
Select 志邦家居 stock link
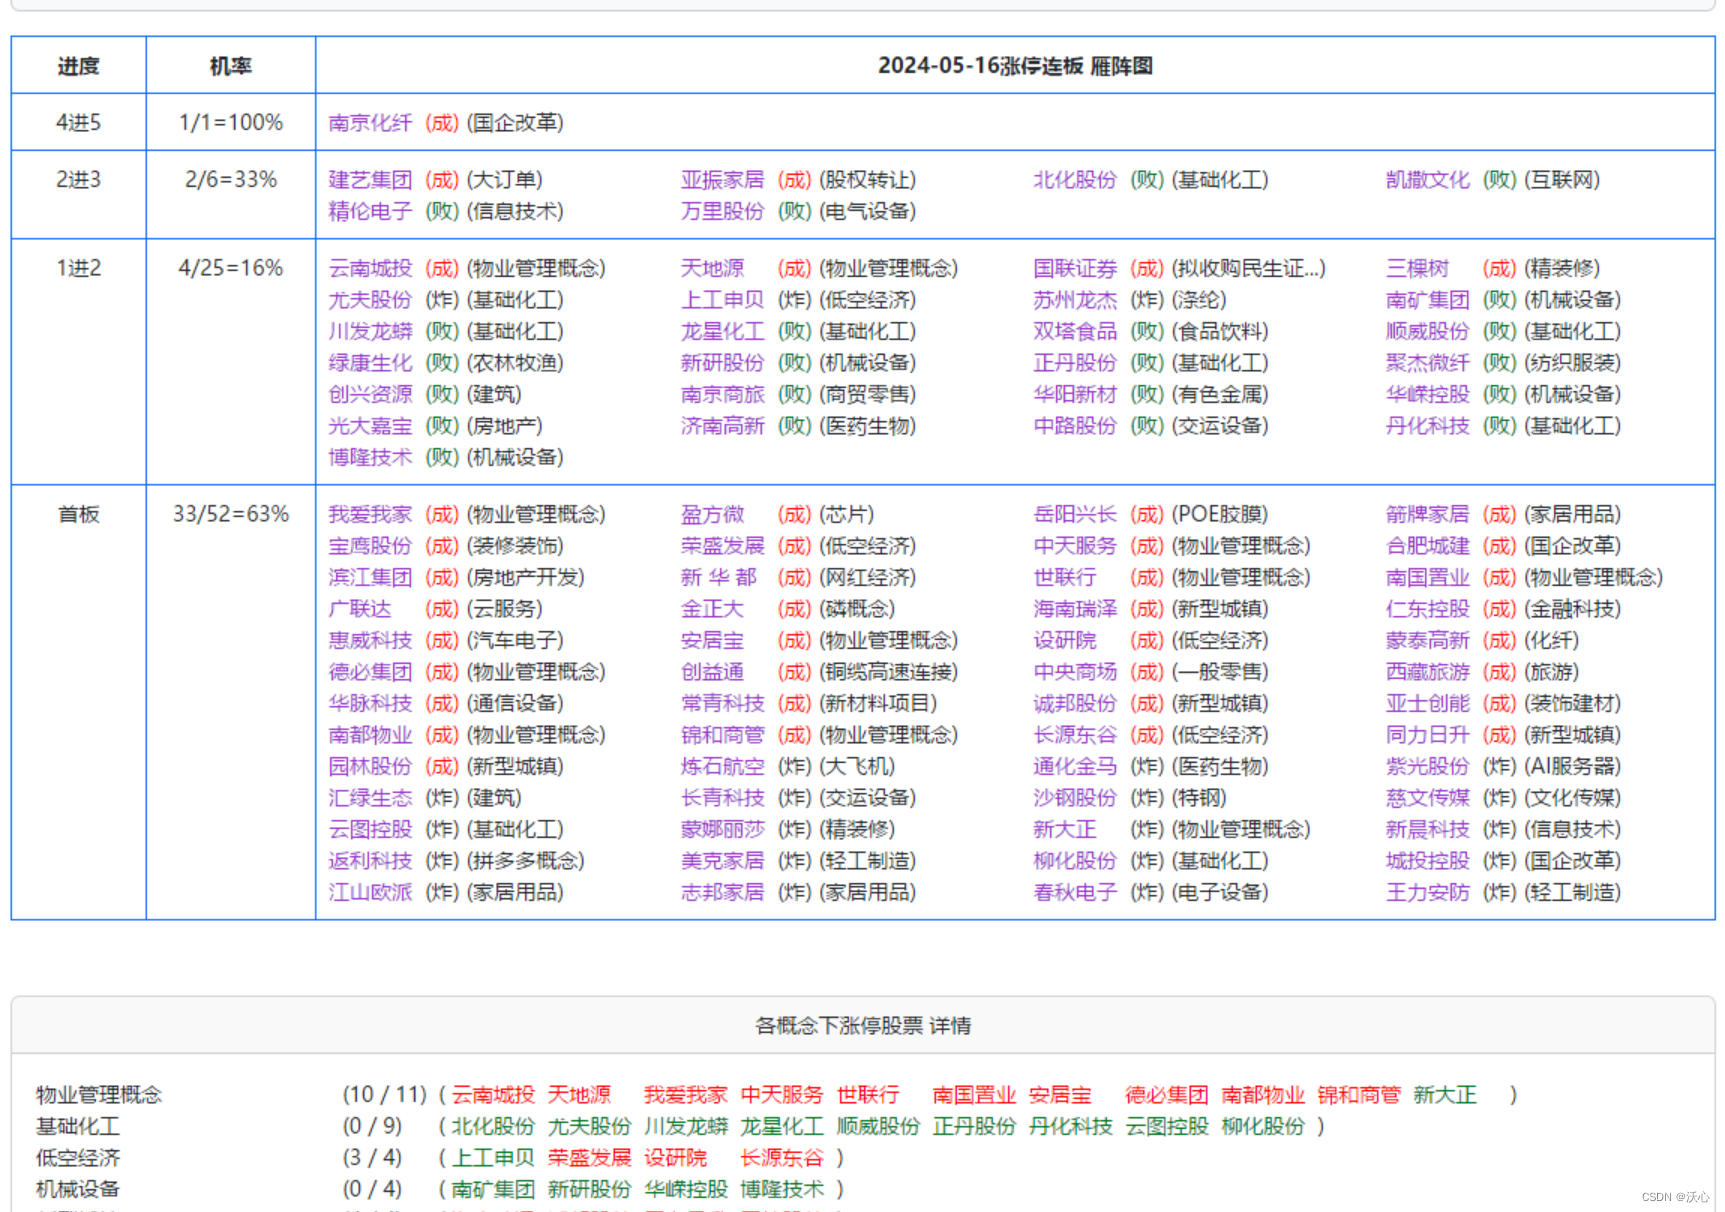click(x=722, y=892)
